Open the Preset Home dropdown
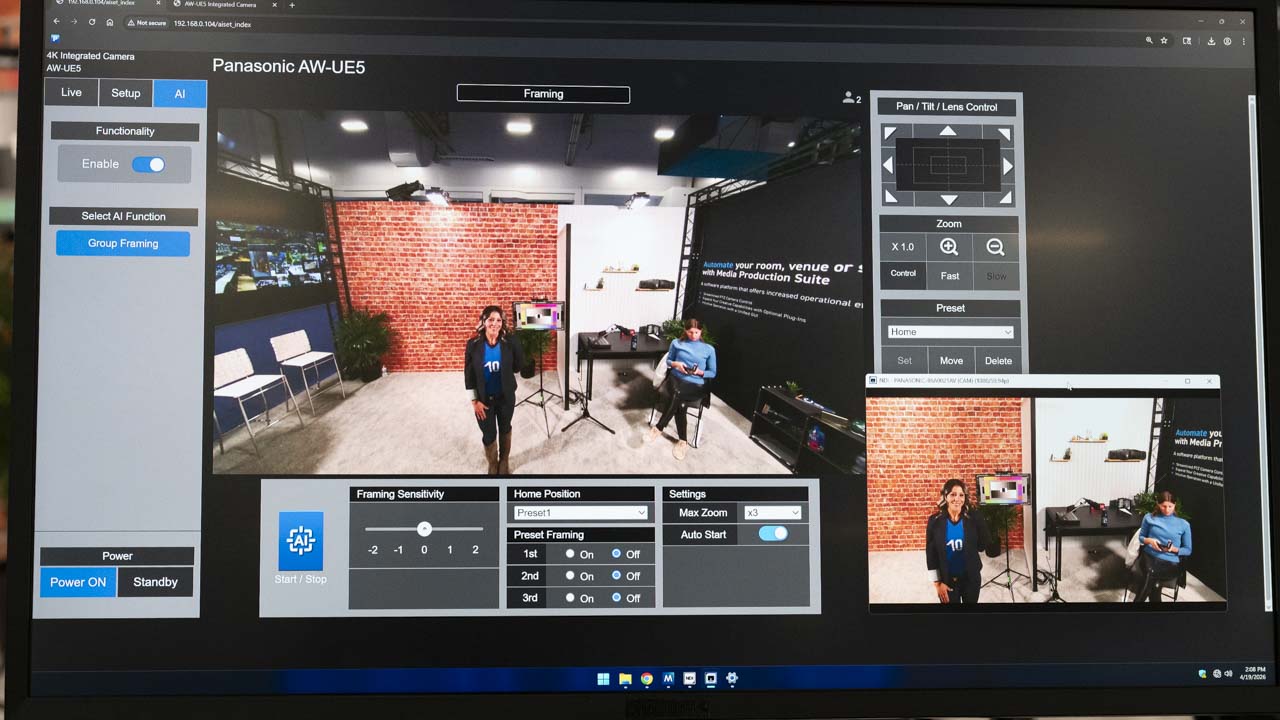Screen dimensions: 1280x720 pyautogui.click(x=950, y=332)
